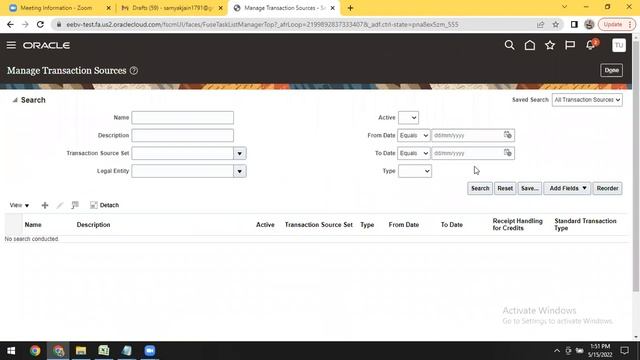Open the Notepad app on the taskbar
This screenshot has height=360, width=640.
pos(127,351)
